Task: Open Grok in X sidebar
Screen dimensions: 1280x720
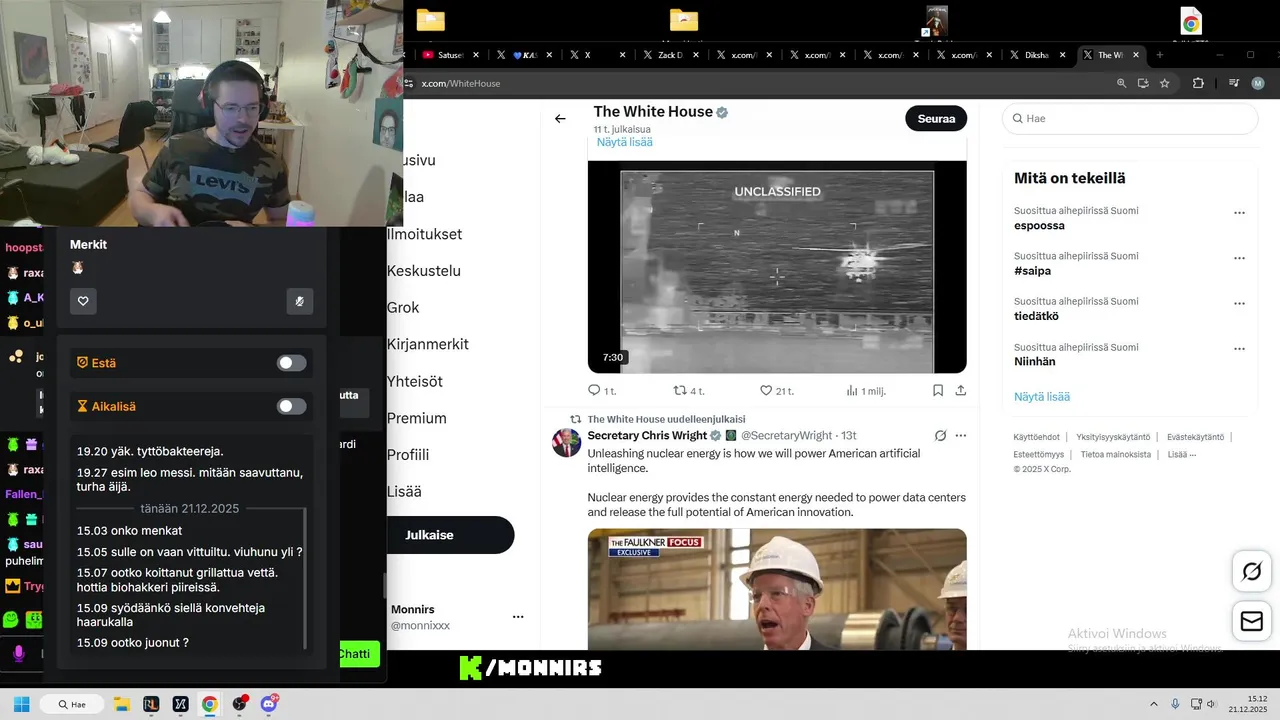Action: point(403,307)
